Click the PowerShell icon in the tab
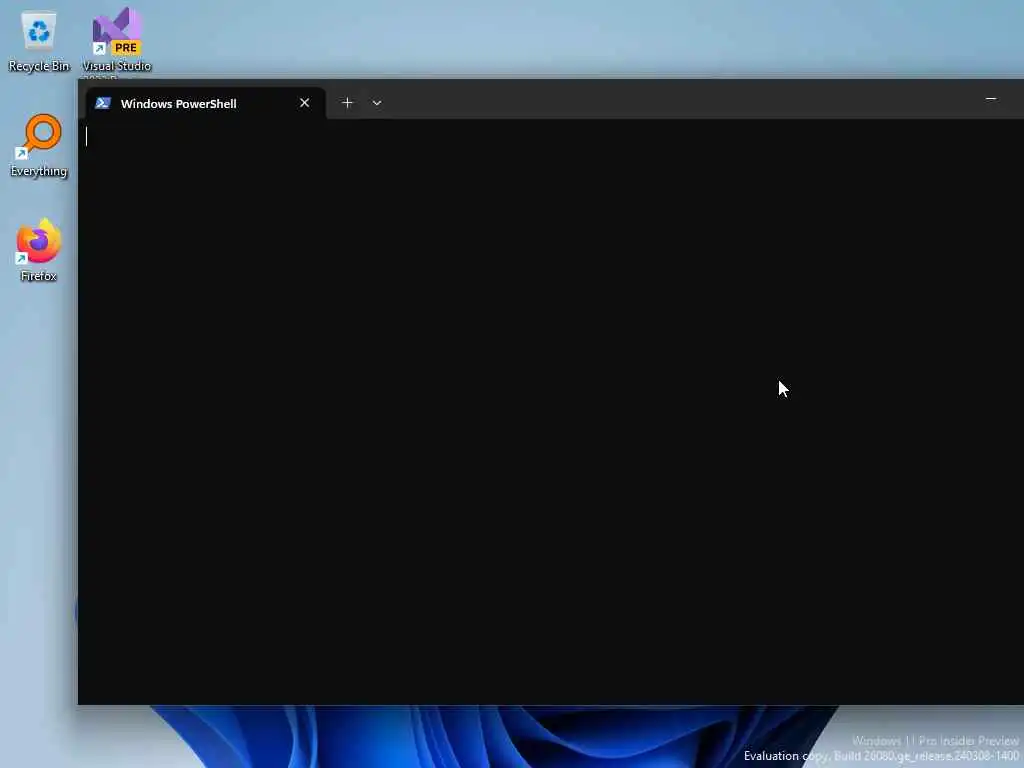 103,103
